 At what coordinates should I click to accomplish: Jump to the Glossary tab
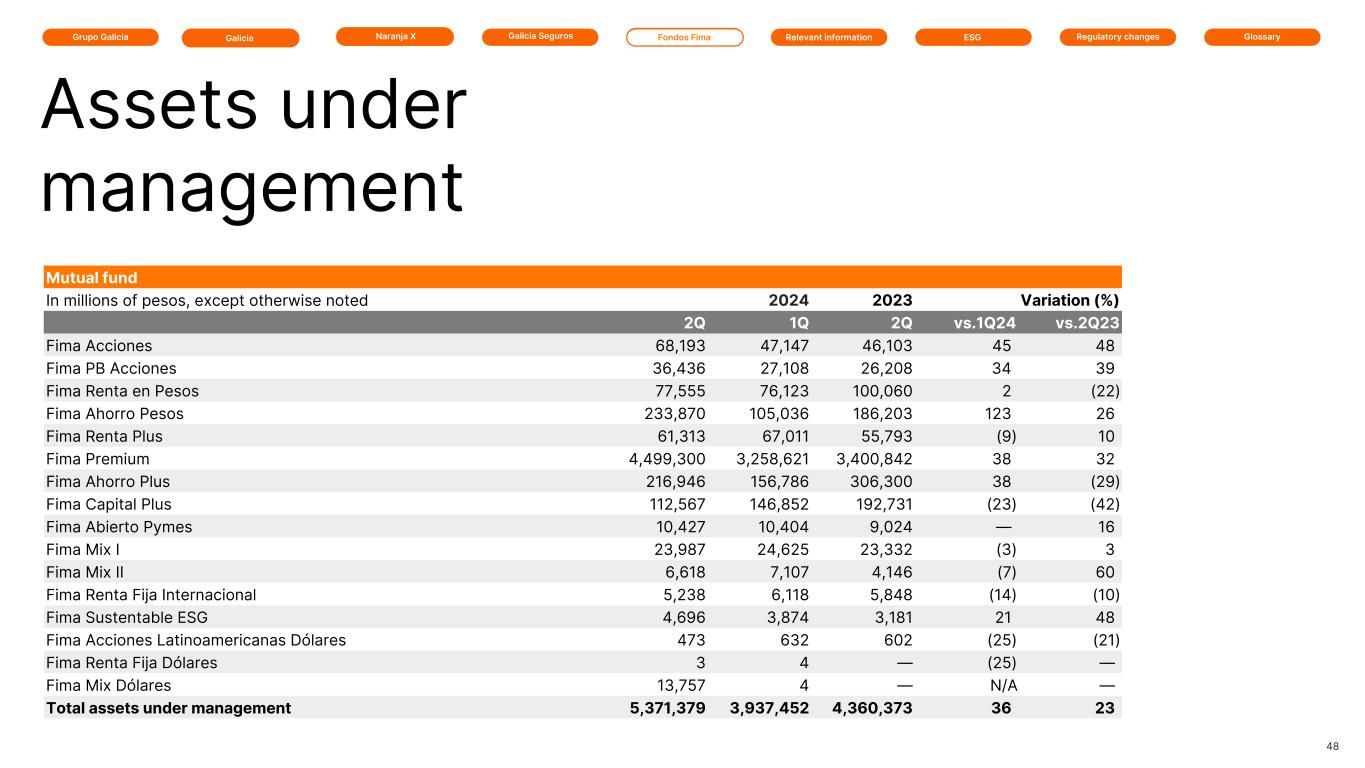(x=1261, y=37)
